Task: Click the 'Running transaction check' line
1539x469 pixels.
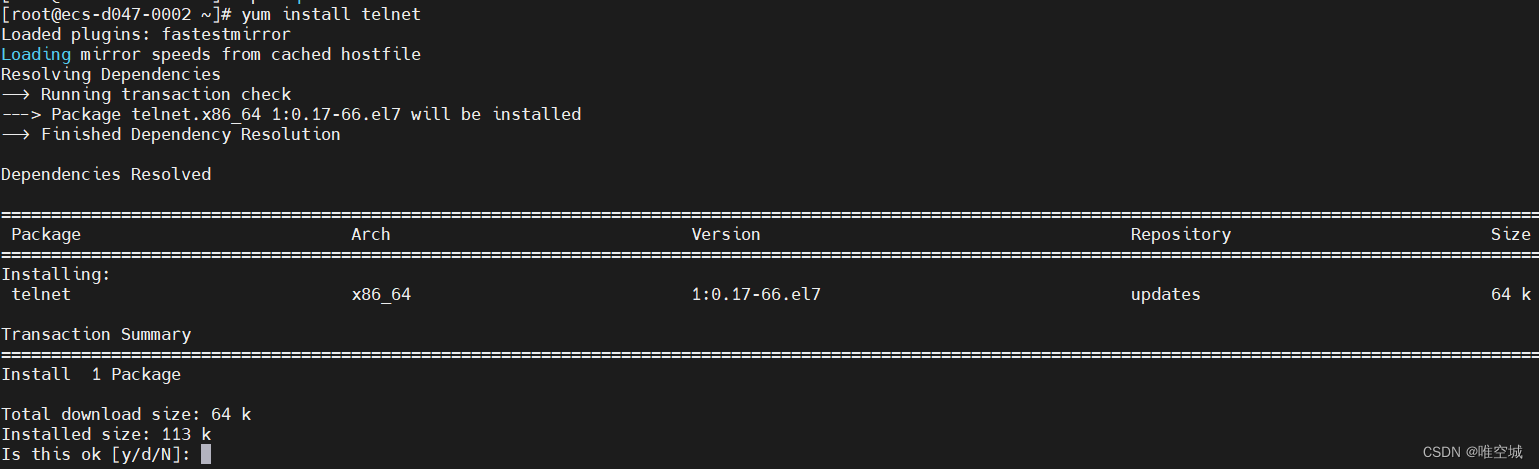Action: click(x=166, y=94)
